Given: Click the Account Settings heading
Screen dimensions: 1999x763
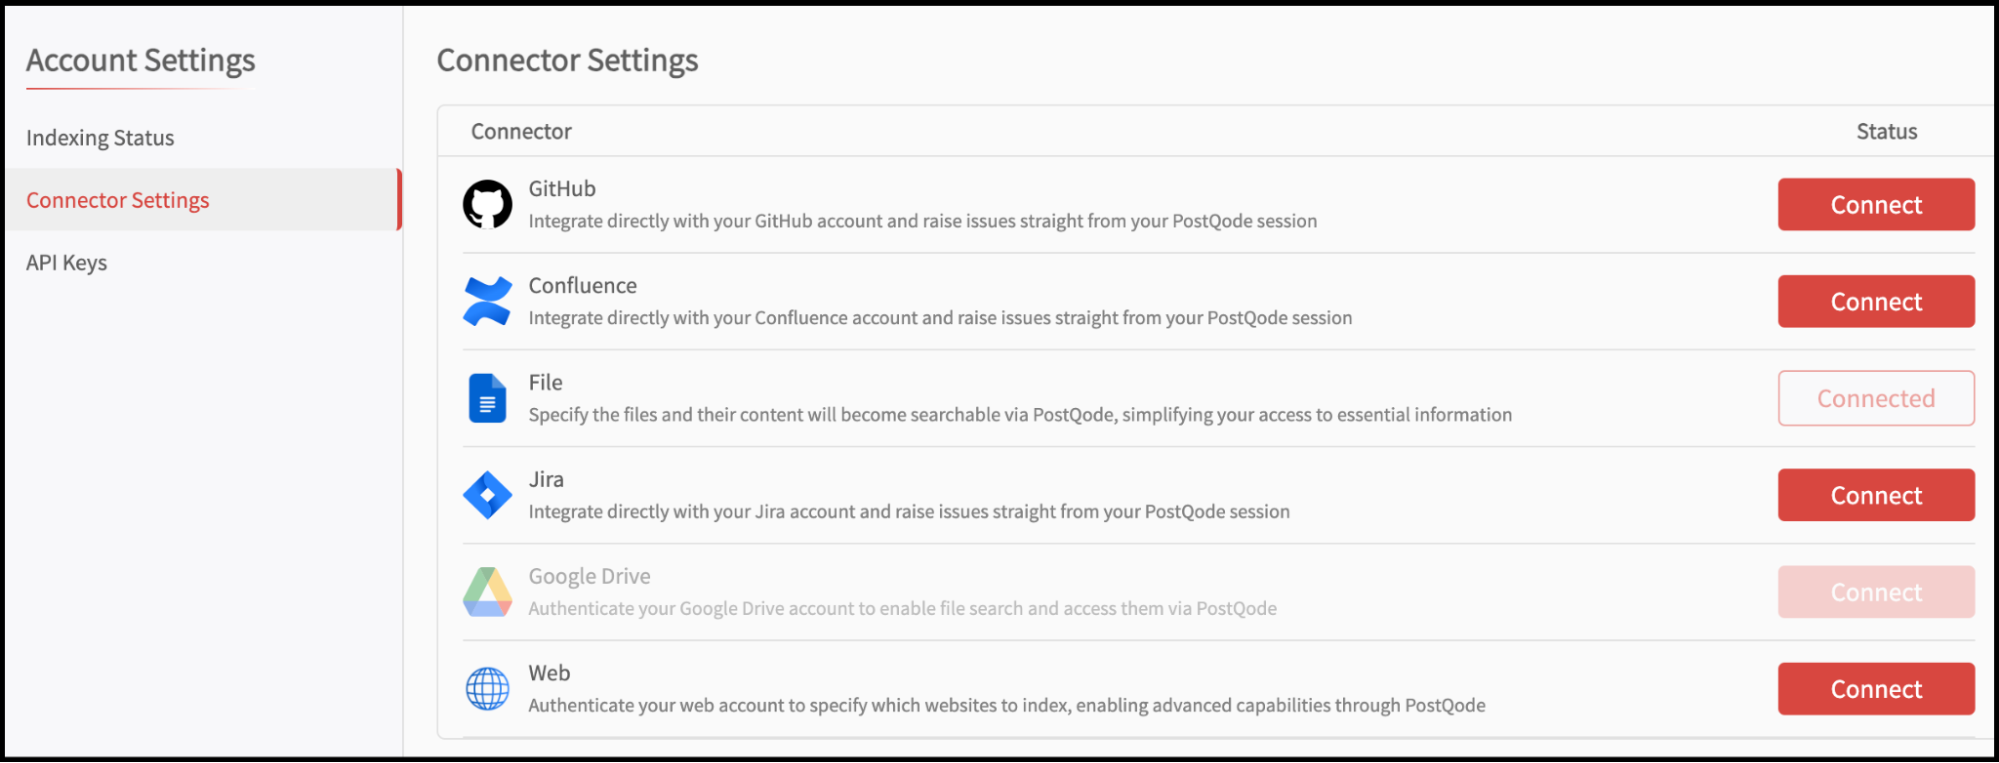Looking at the screenshot, I should click(x=141, y=61).
